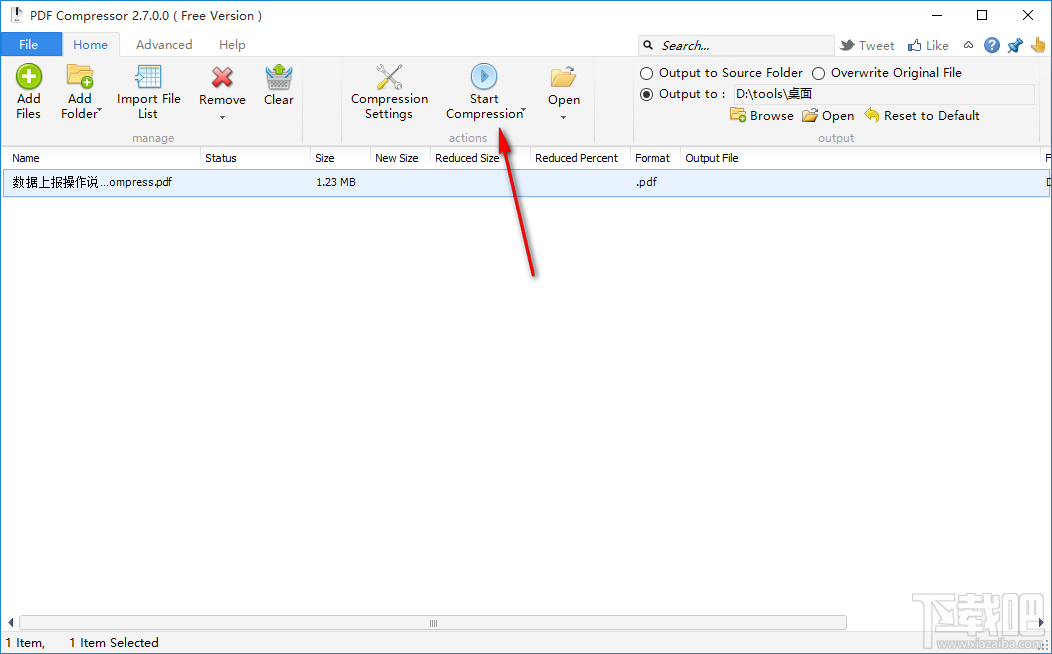The image size is (1052, 654).
Task: Select Overwrite Original File option
Action: point(819,73)
